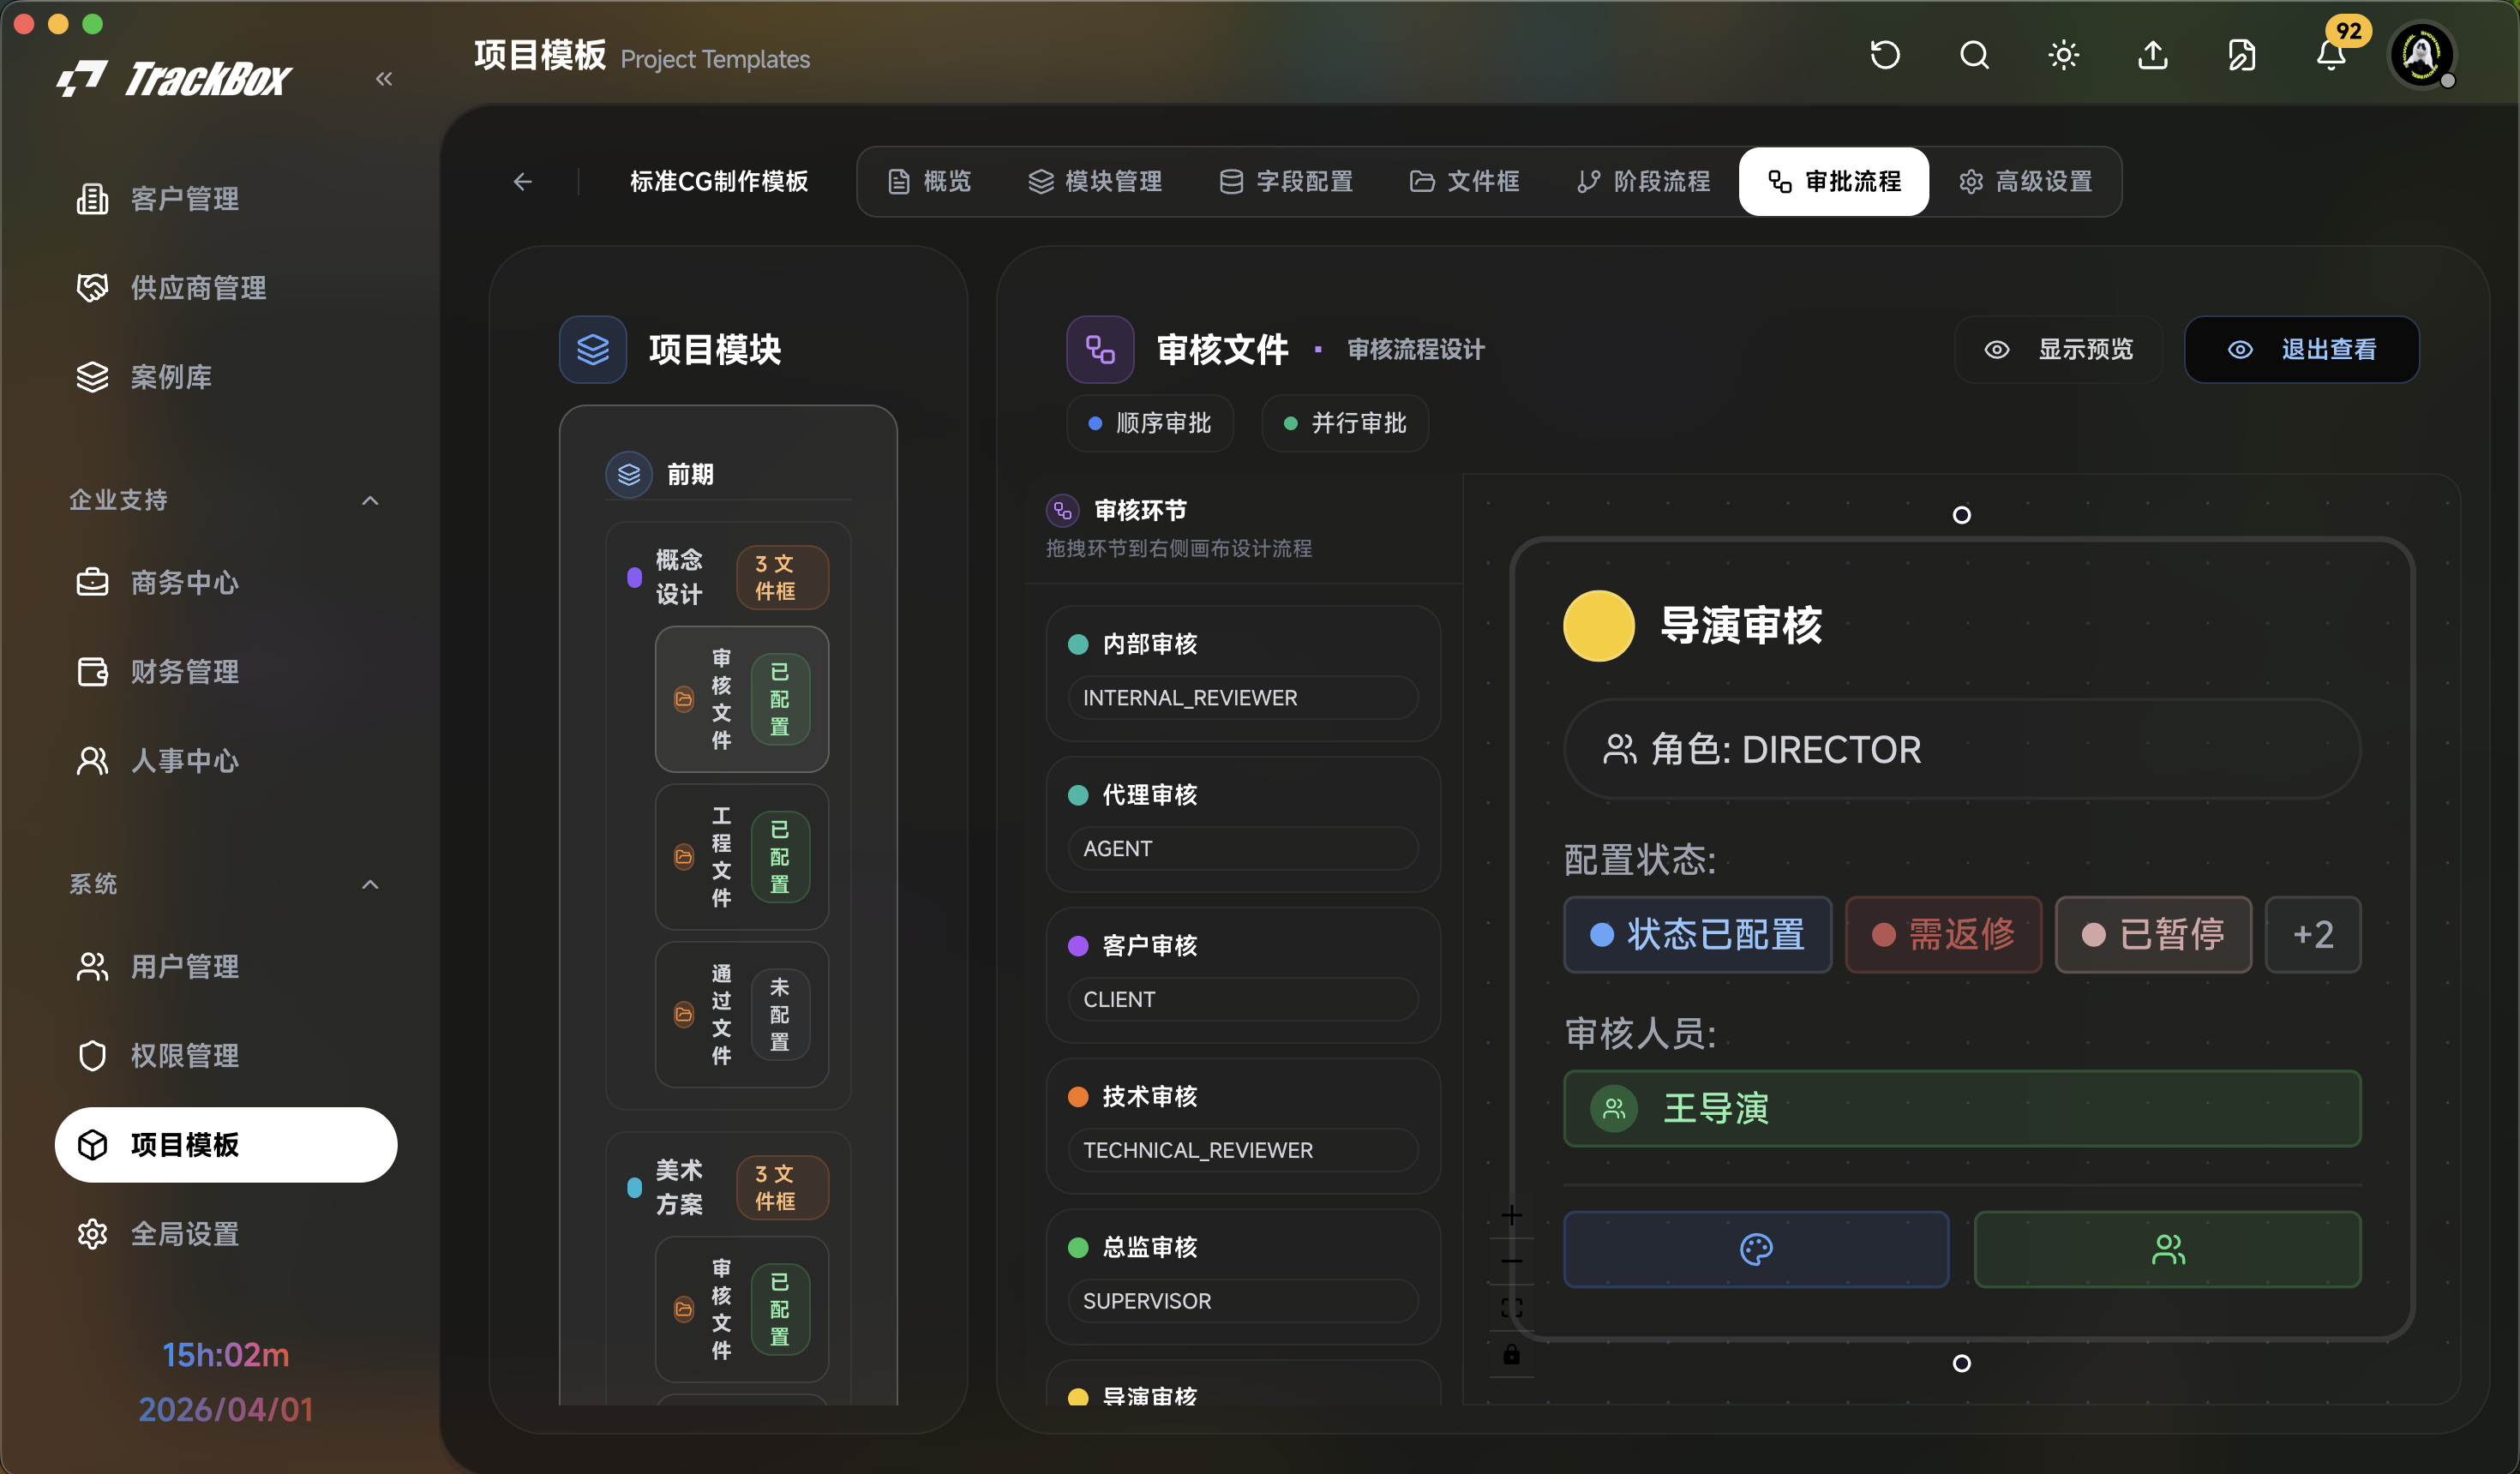The height and width of the screenshot is (1474, 2520).
Task: Collapse the sidebar with double chevron
Action: click(384, 79)
